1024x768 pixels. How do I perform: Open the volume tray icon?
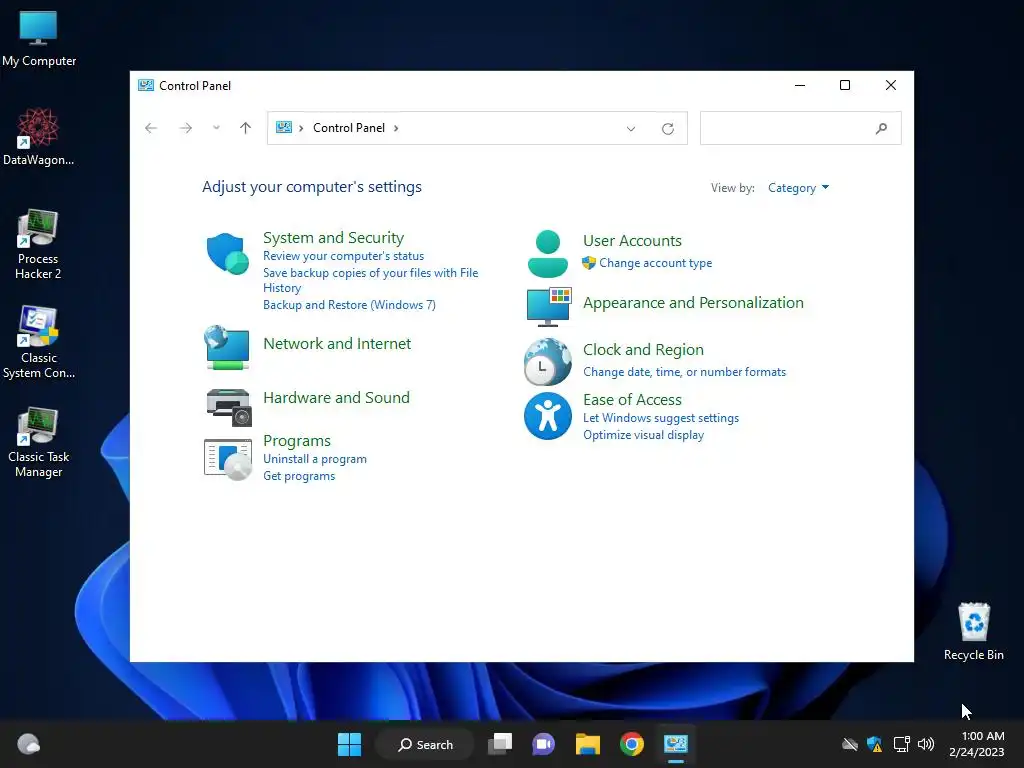pos(926,744)
